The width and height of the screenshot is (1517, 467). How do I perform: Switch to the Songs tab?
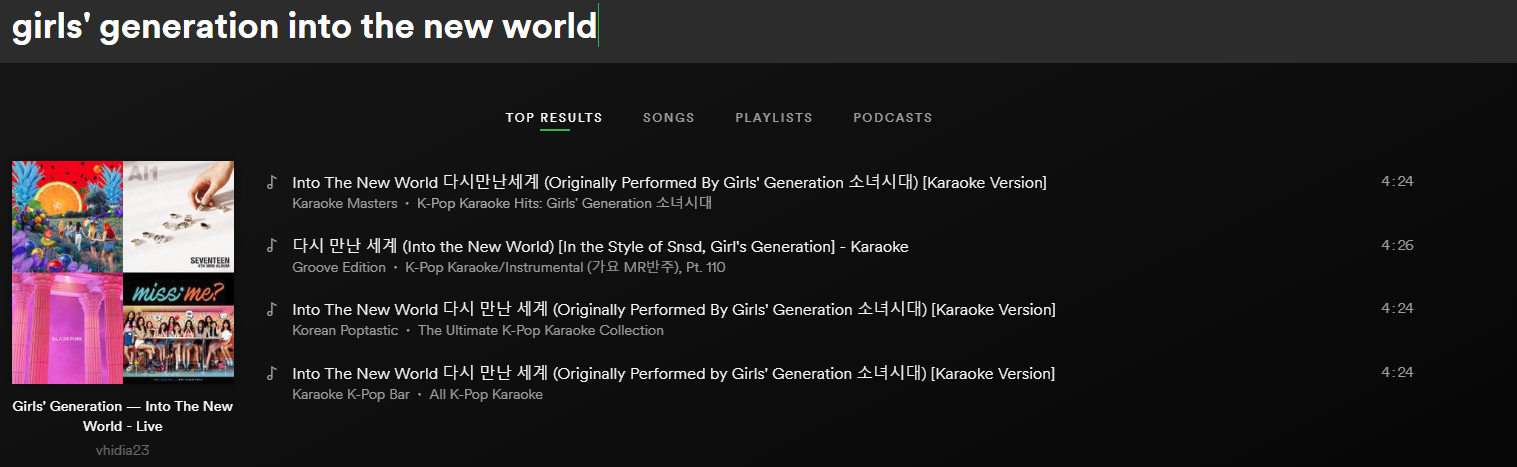(669, 118)
